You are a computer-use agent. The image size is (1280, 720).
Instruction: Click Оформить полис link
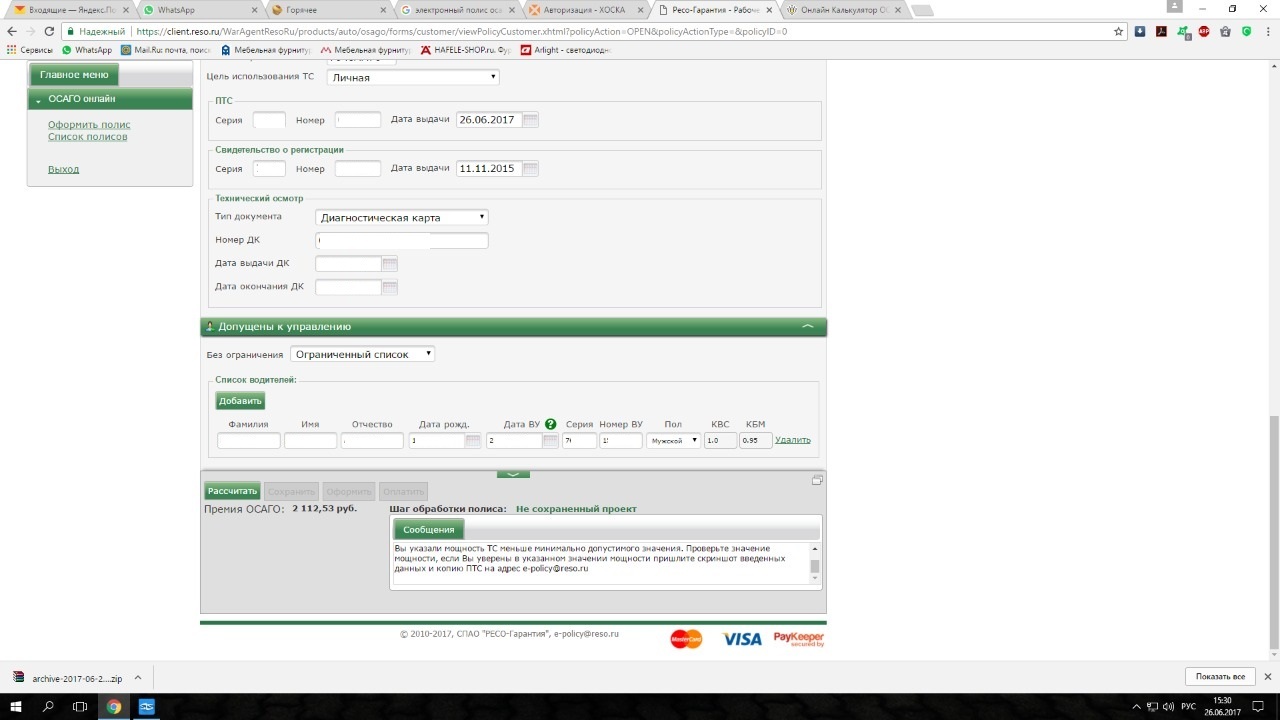pos(89,125)
